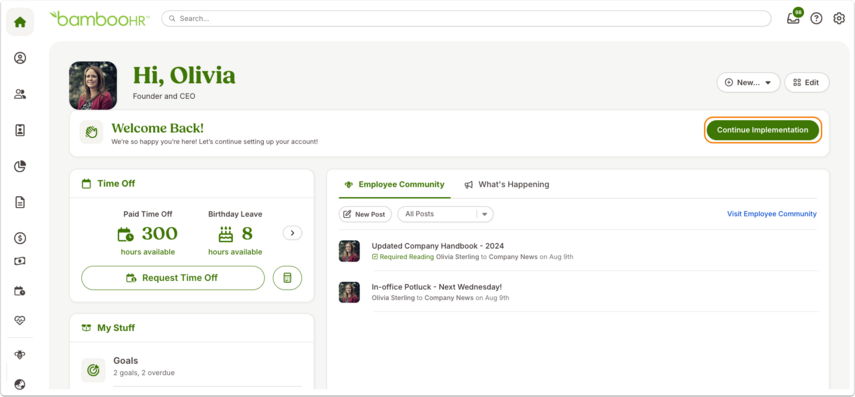
Task: Open the settings gear icon
Action: coord(839,19)
